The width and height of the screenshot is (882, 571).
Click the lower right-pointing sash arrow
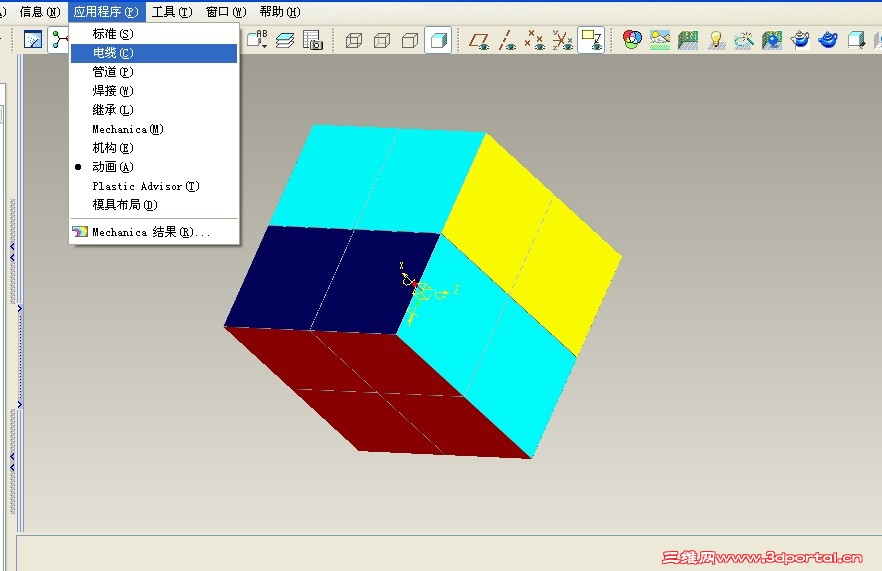click(20, 404)
